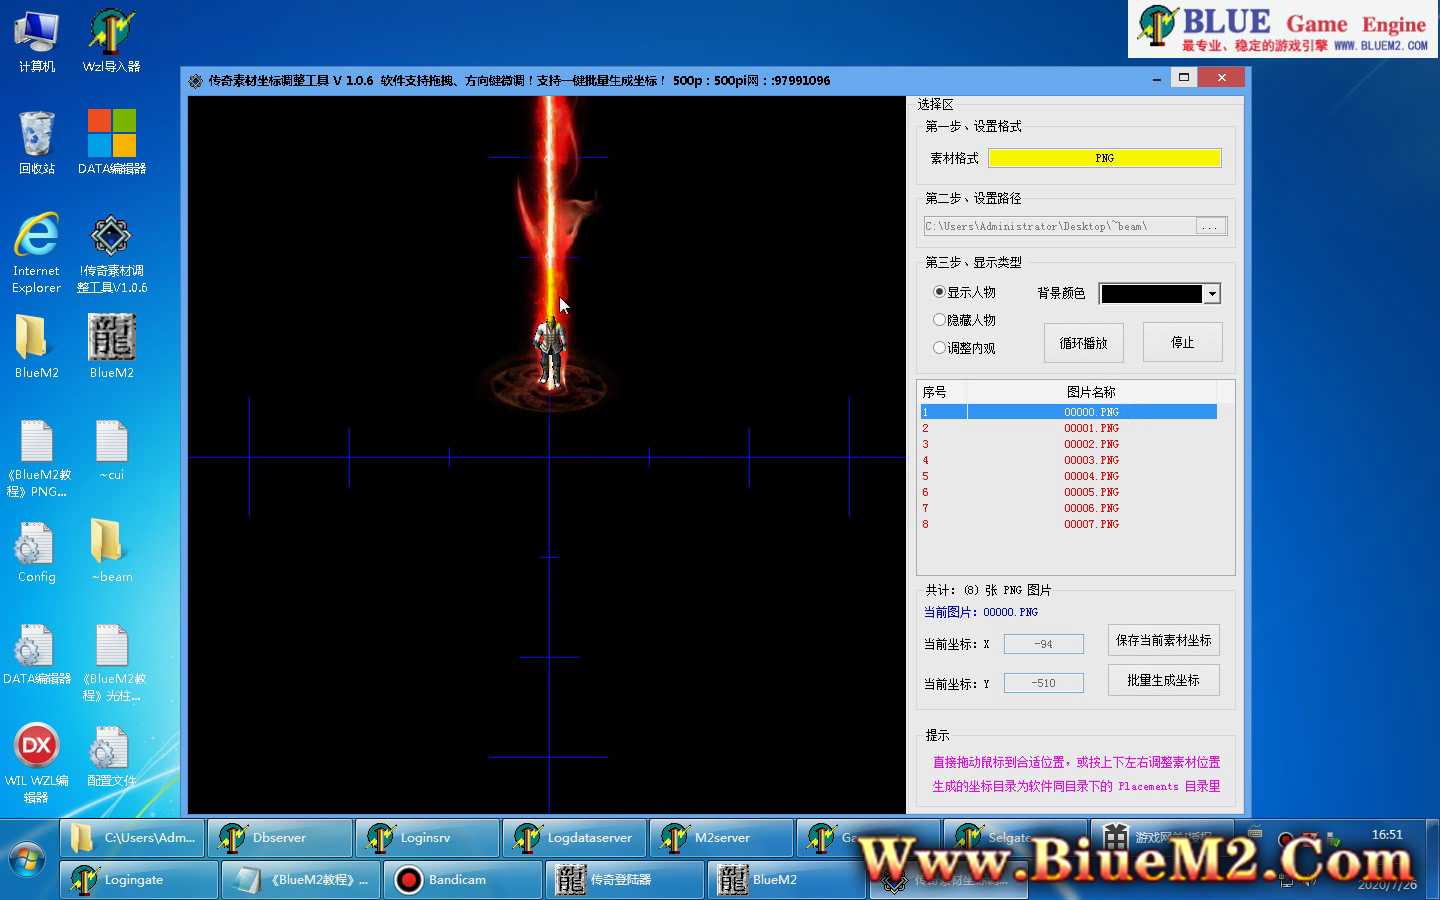Switch to the M2server taskbar item
1440x900 pixels.
(721, 838)
